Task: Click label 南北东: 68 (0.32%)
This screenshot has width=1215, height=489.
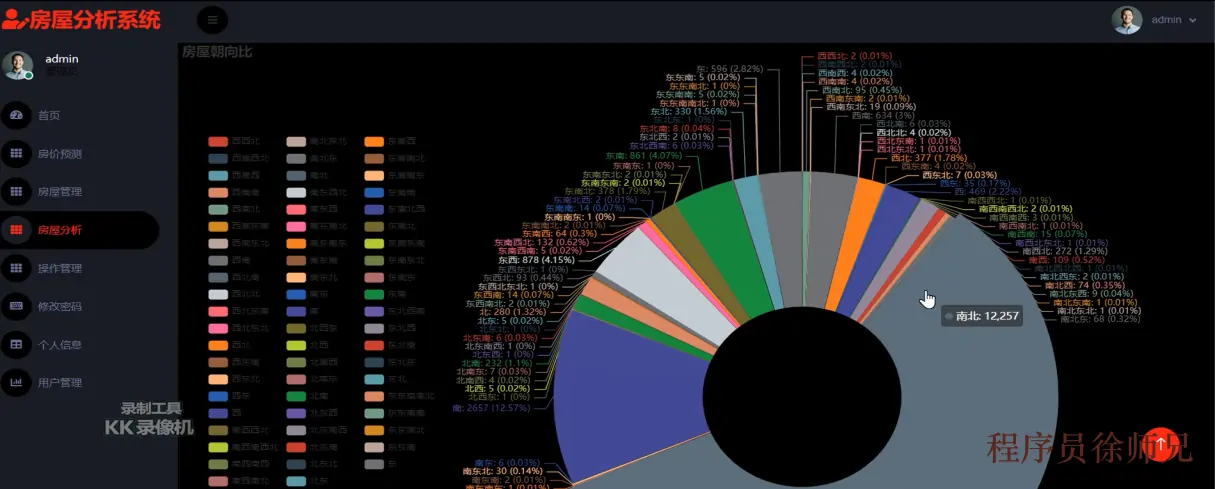Action: point(1100,320)
